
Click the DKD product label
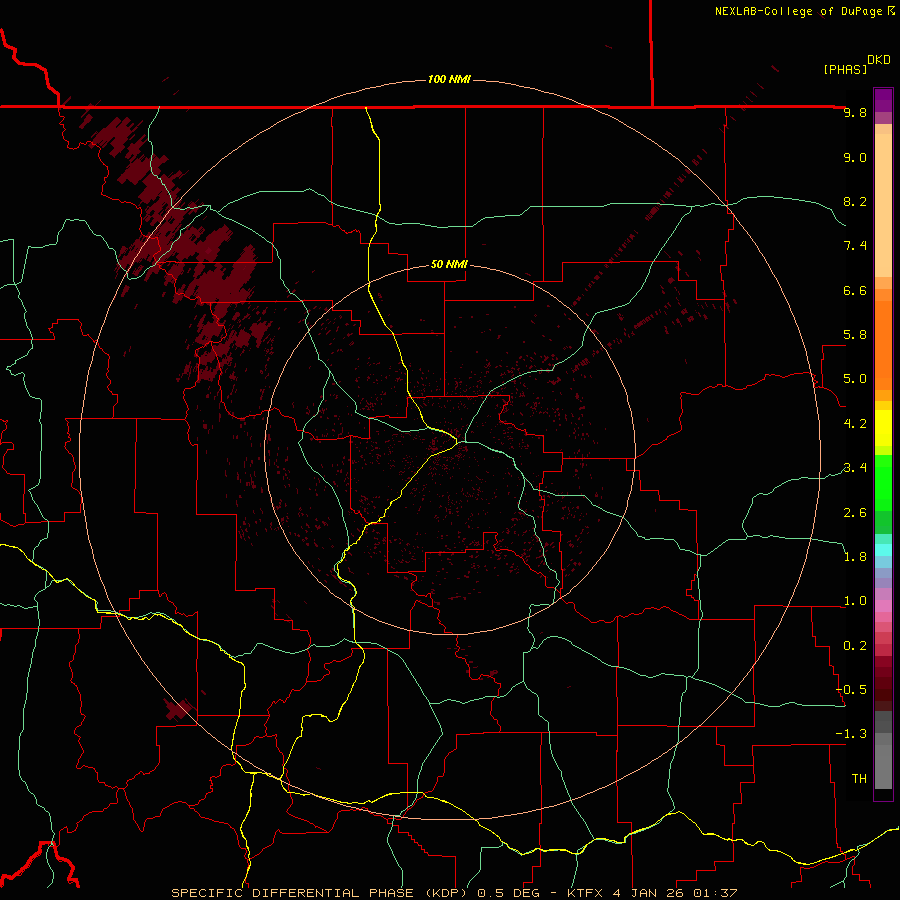pyautogui.click(x=879, y=60)
